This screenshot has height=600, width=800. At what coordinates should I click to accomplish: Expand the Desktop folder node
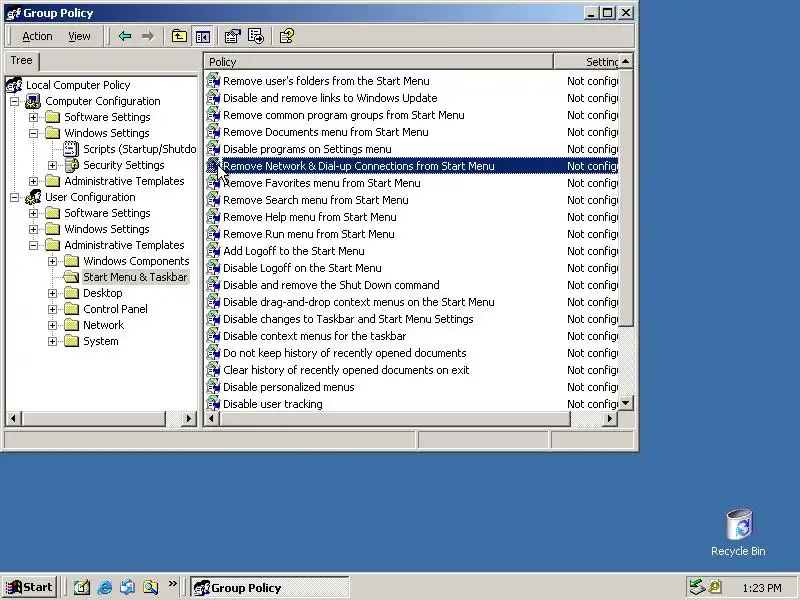pos(53,293)
